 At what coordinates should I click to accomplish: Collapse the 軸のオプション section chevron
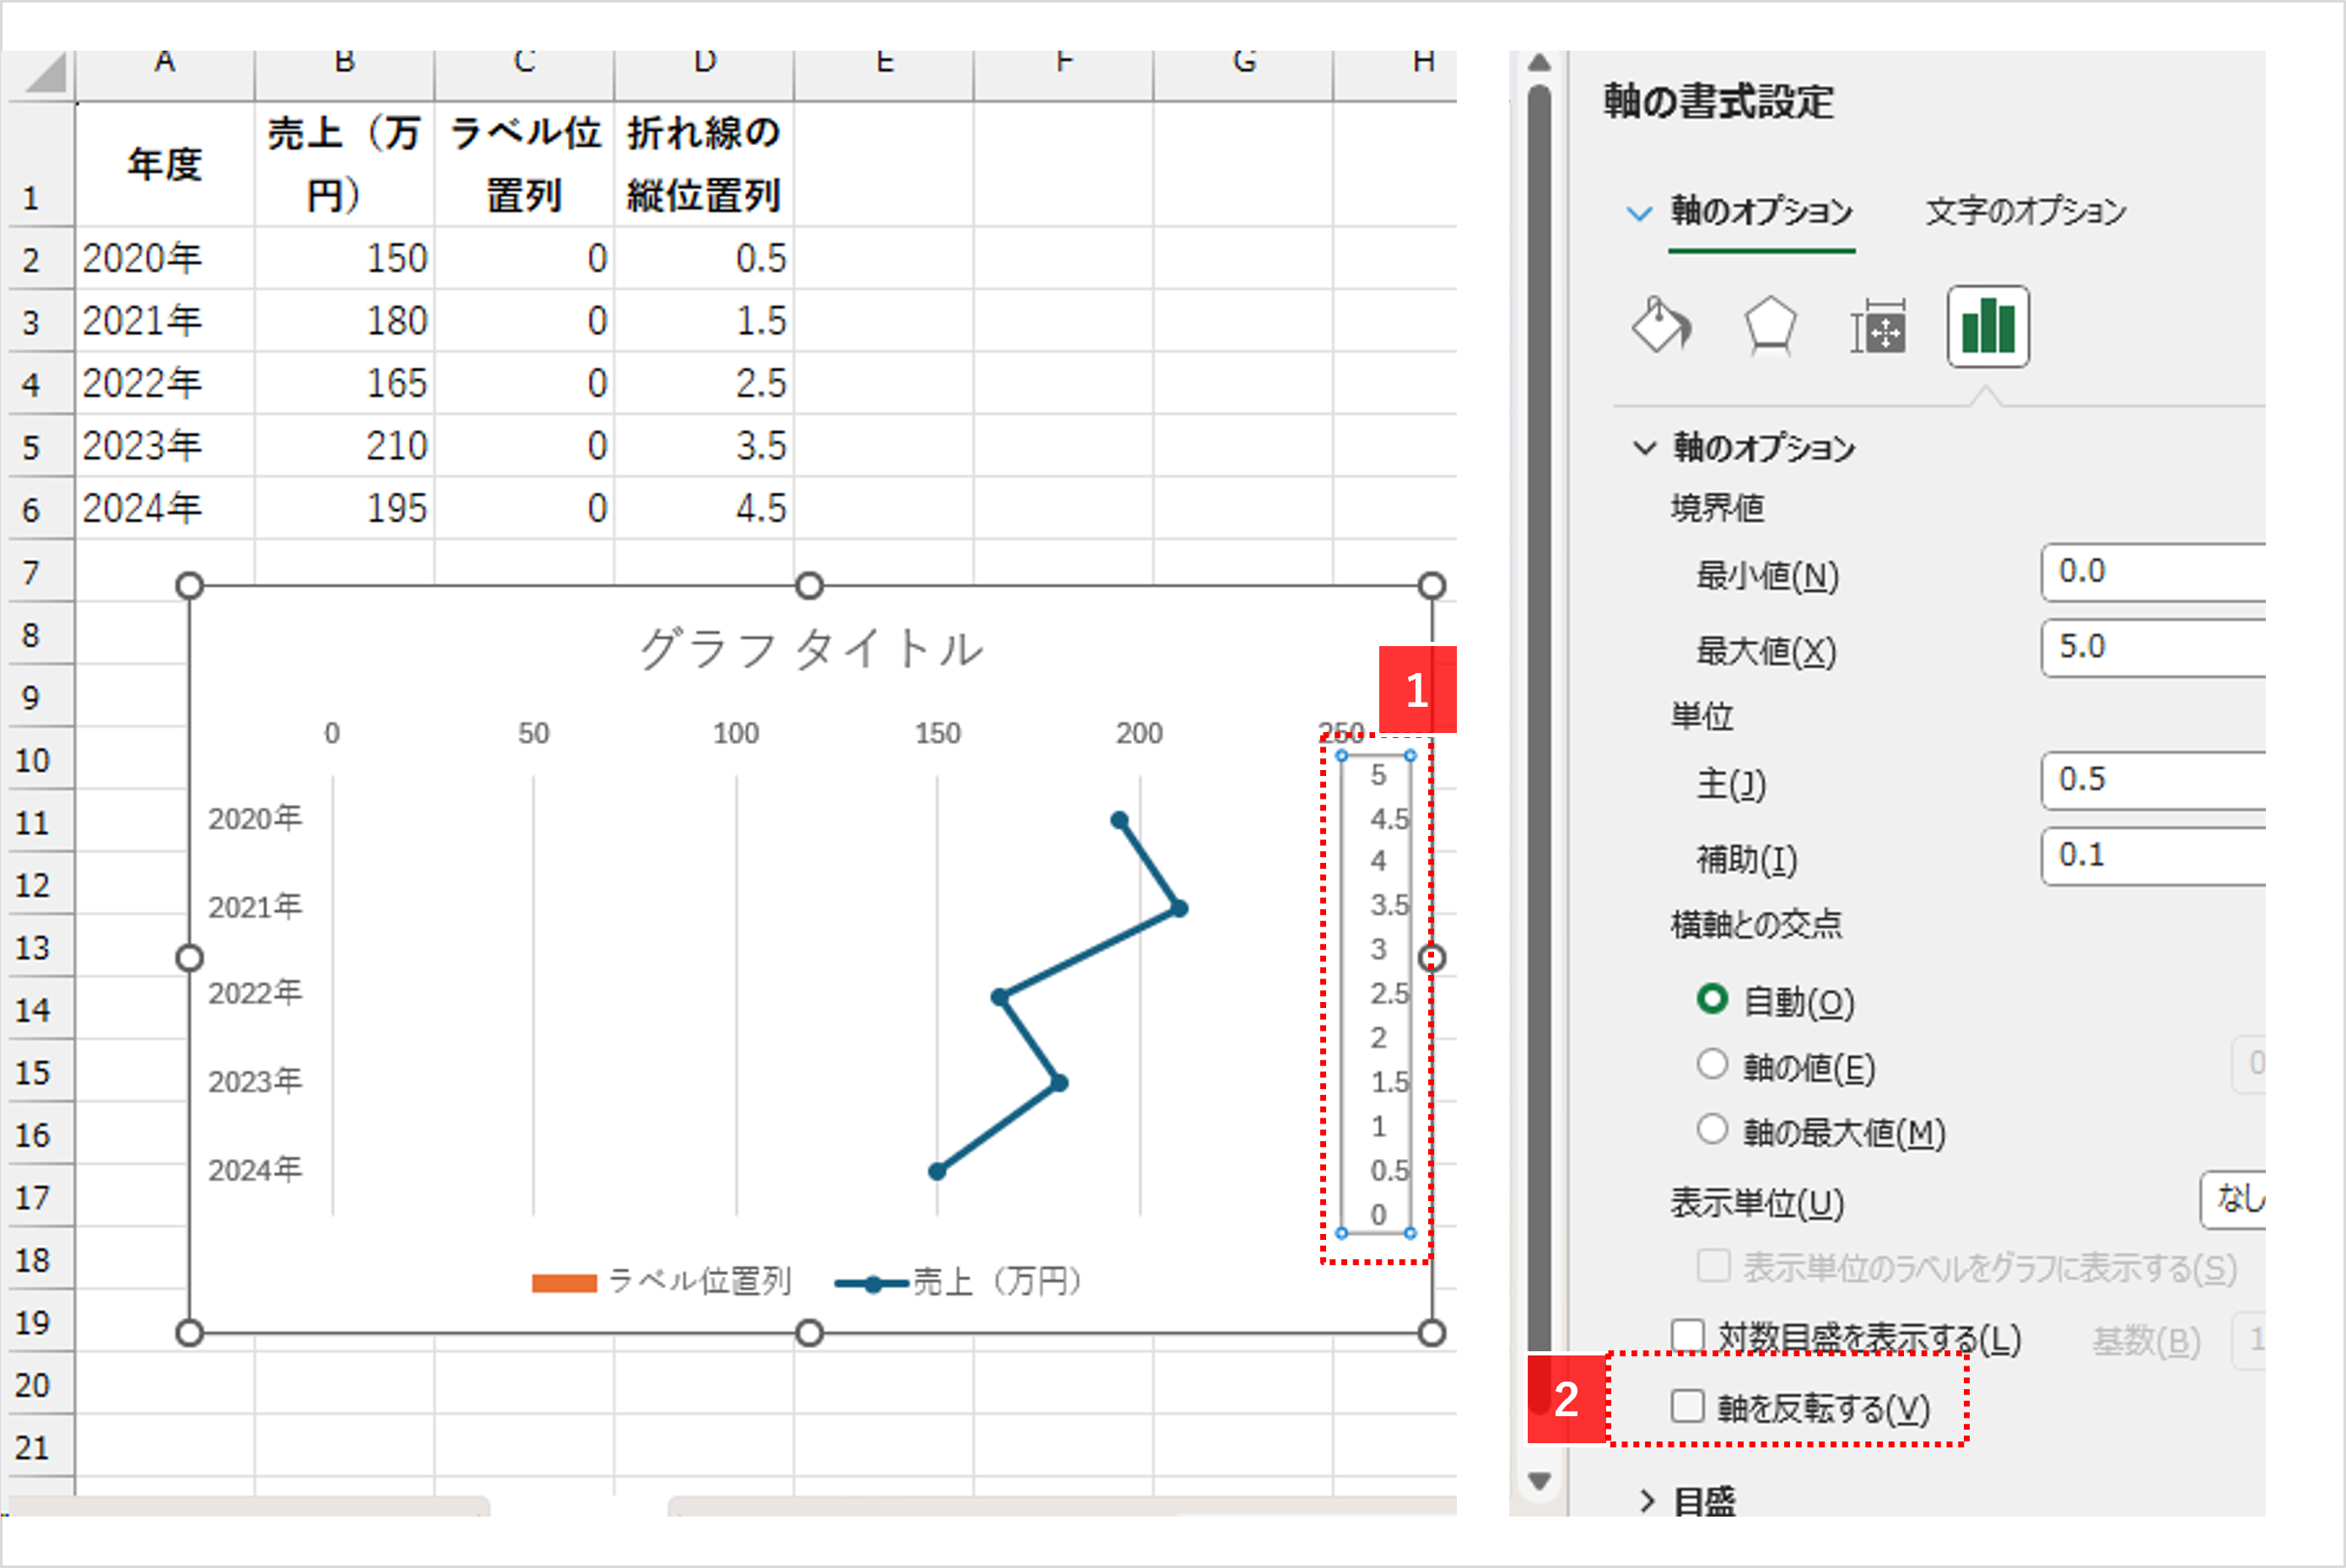click(1644, 447)
